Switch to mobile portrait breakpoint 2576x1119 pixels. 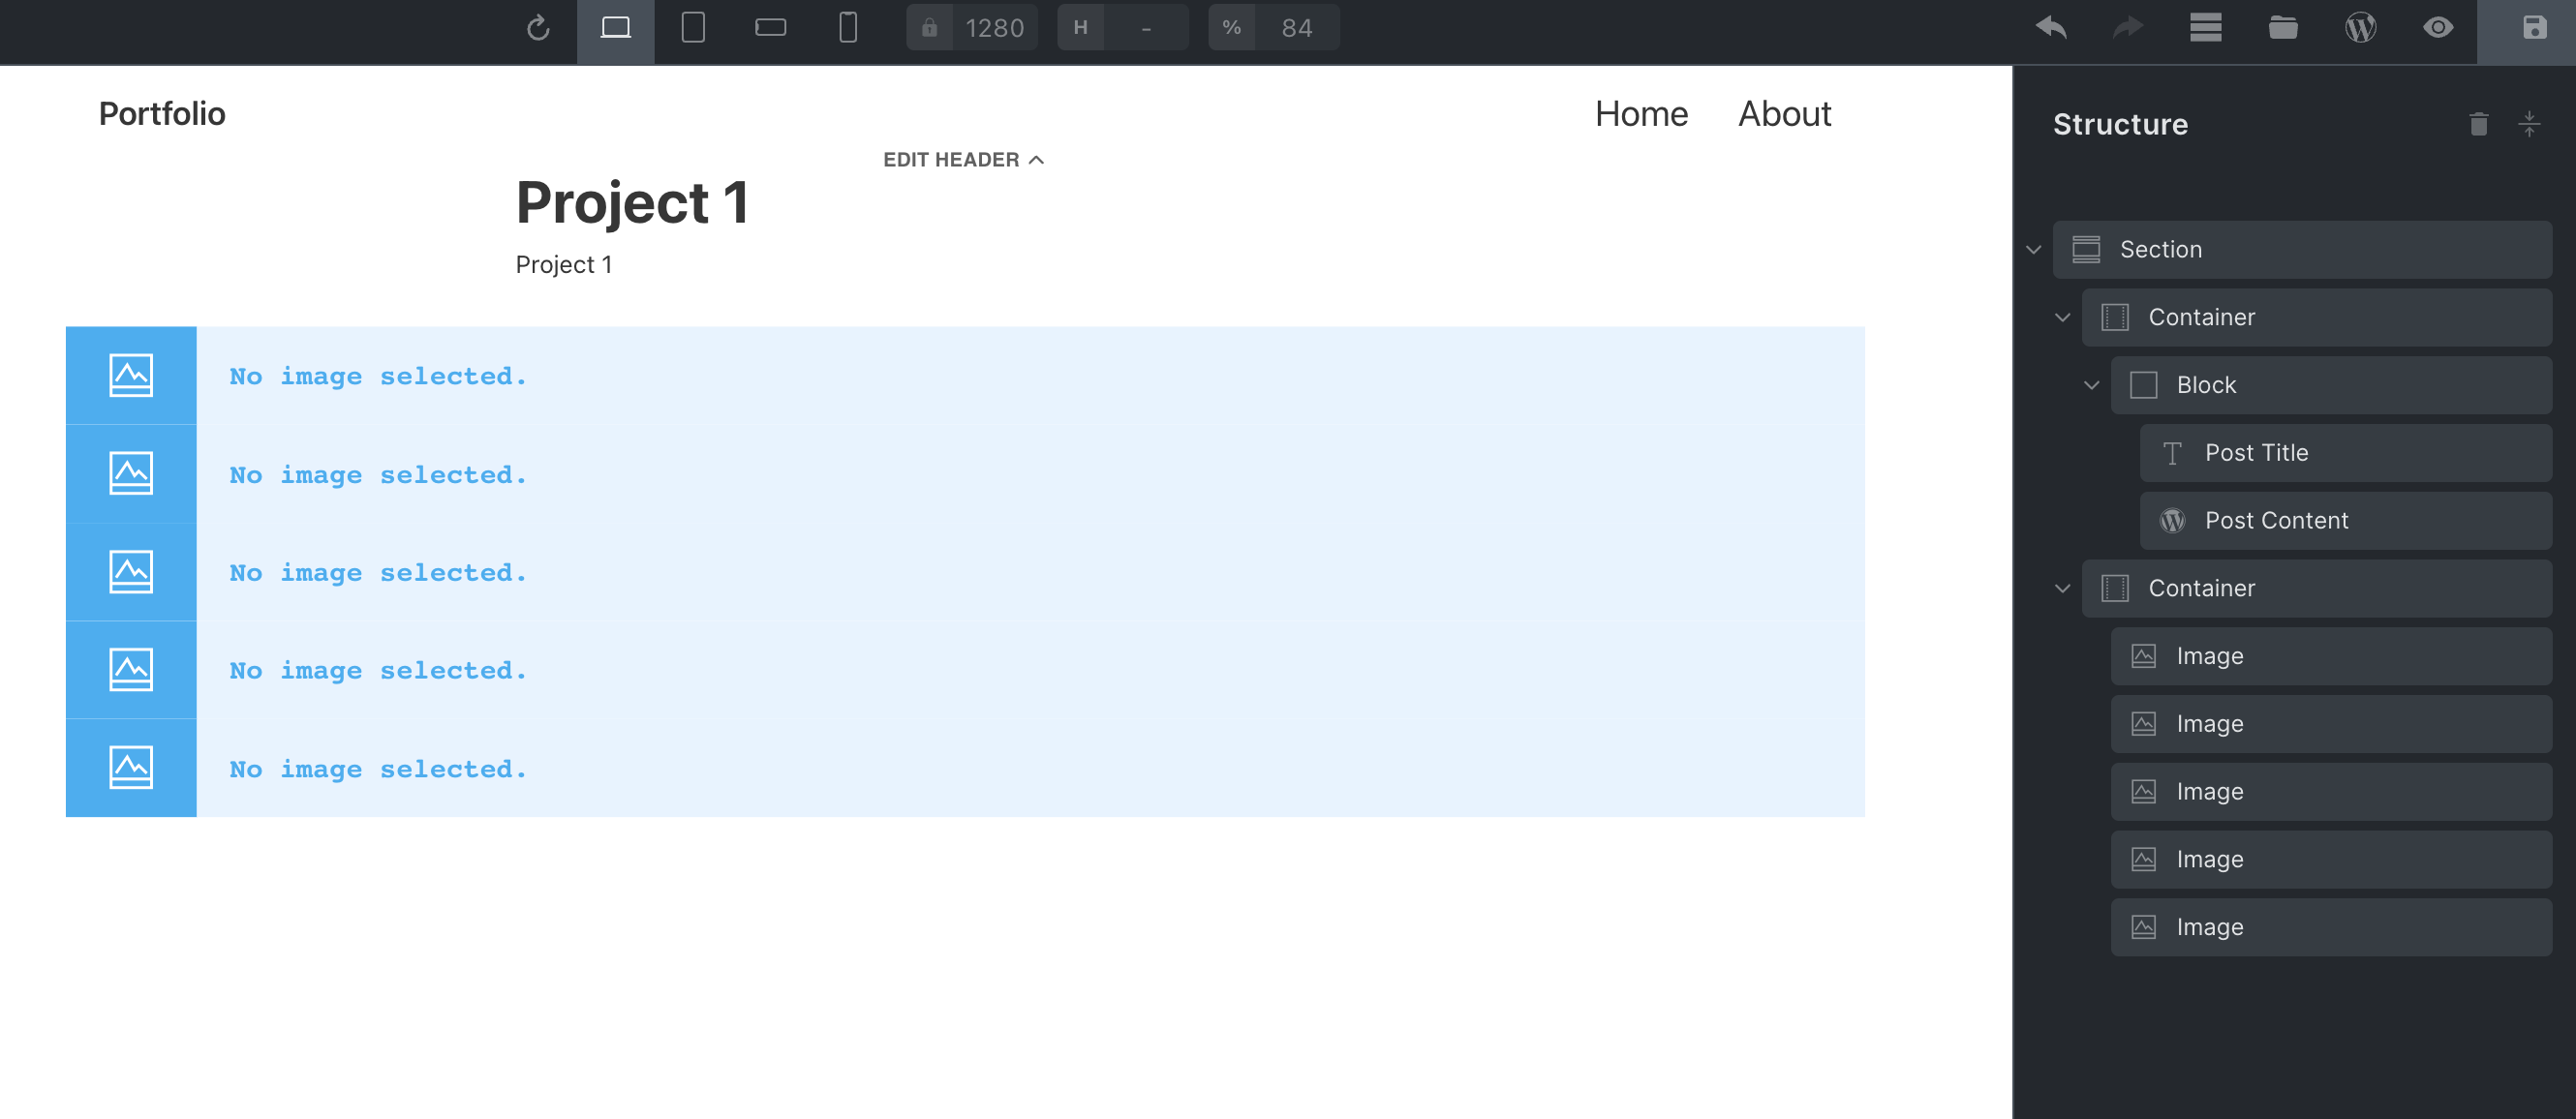point(848,28)
